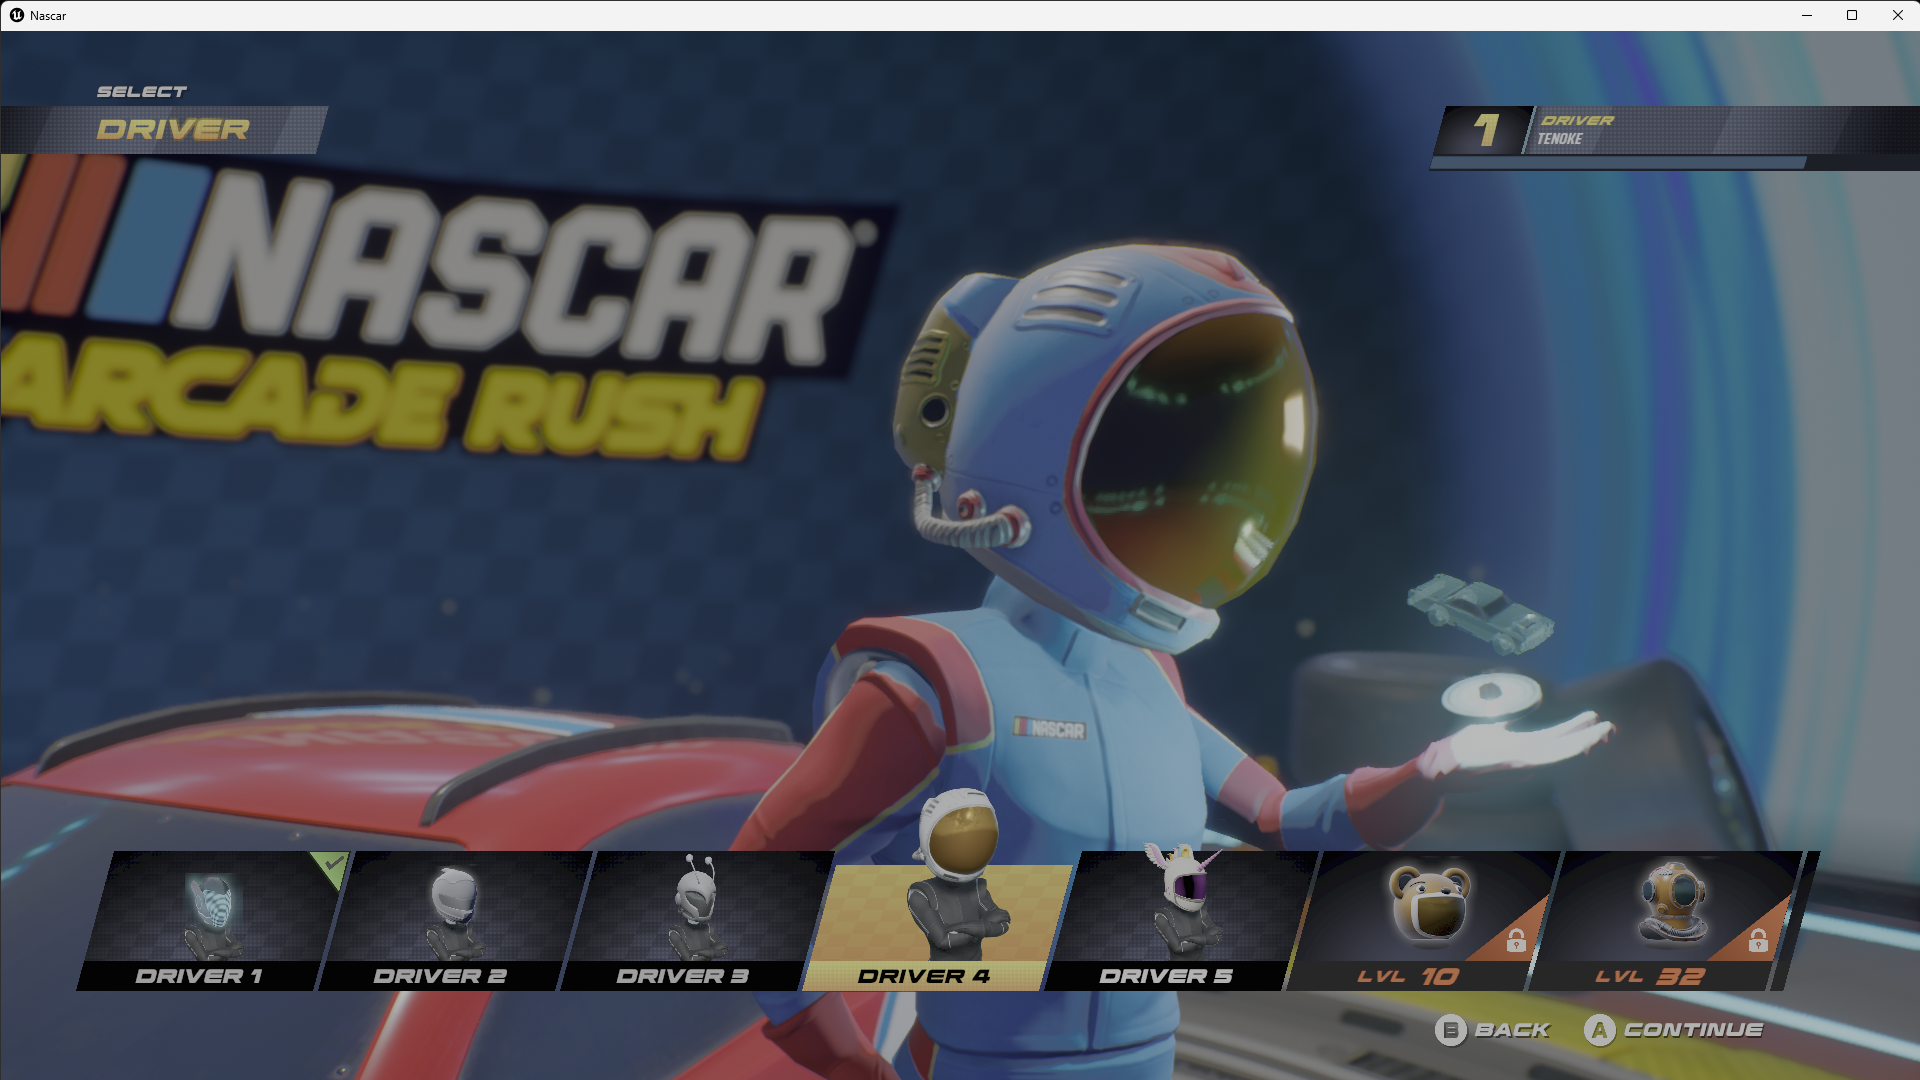Maximize the Nascar window
Image resolution: width=1920 pixels, height=1080 pixels.
(x=1852, y=15)
